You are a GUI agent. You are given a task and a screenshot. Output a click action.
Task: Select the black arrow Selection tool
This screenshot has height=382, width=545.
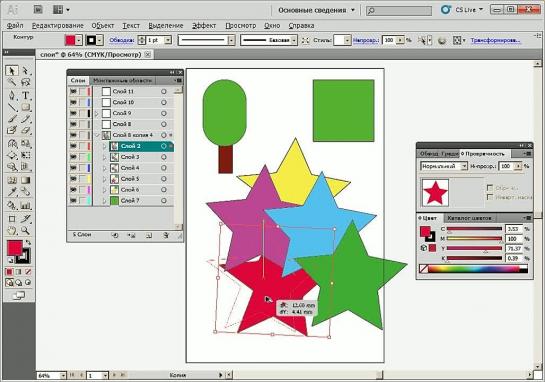[11, 71]
